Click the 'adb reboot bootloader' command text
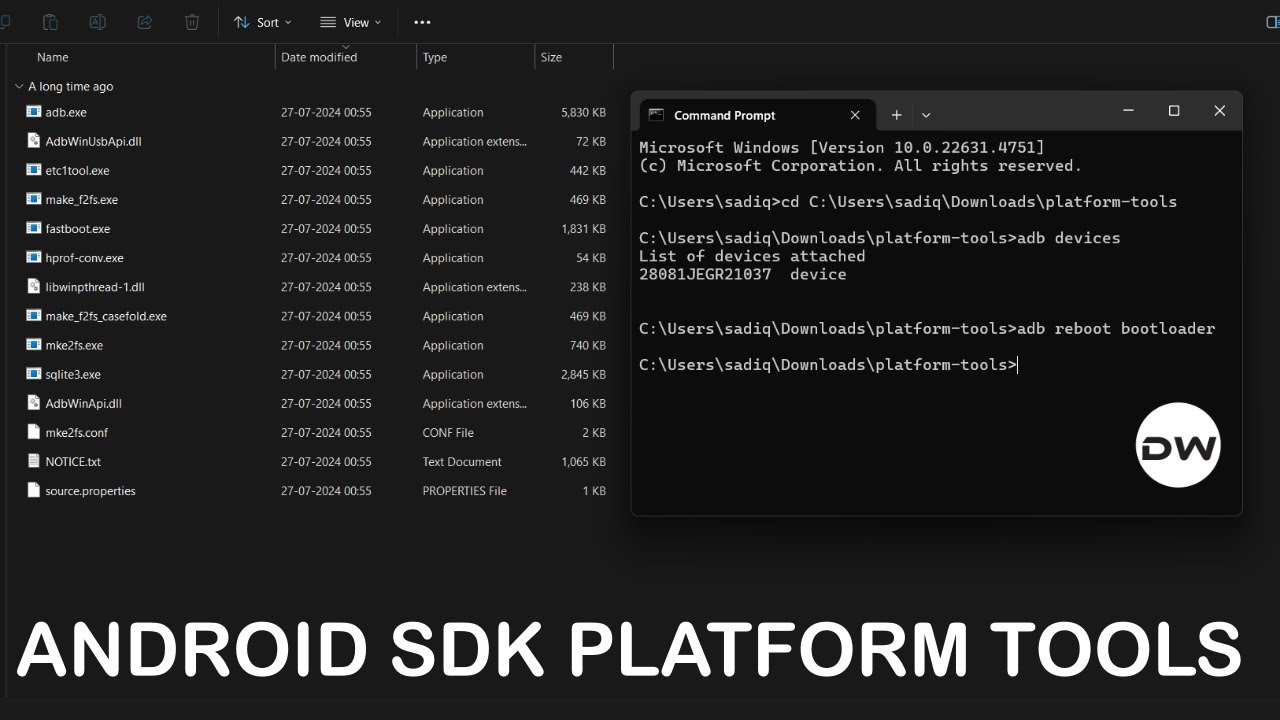This screenshot has width=1280, height=720. 1116,328
